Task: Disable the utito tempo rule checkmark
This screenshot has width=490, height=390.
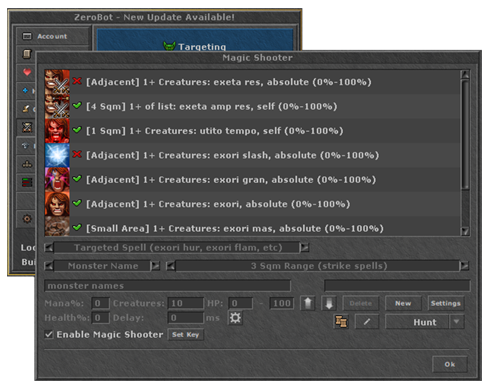Action: (x=77, y=130)
